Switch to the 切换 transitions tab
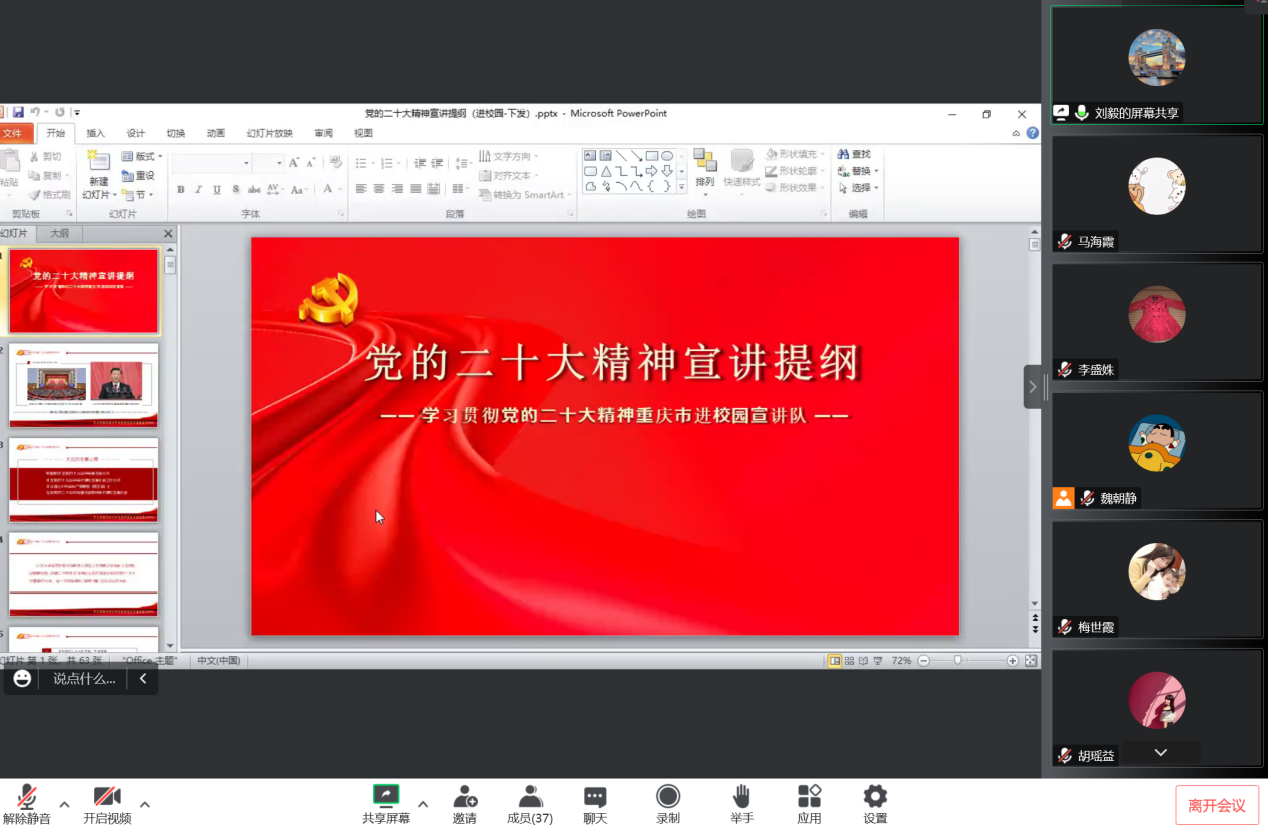 point(176,133)
